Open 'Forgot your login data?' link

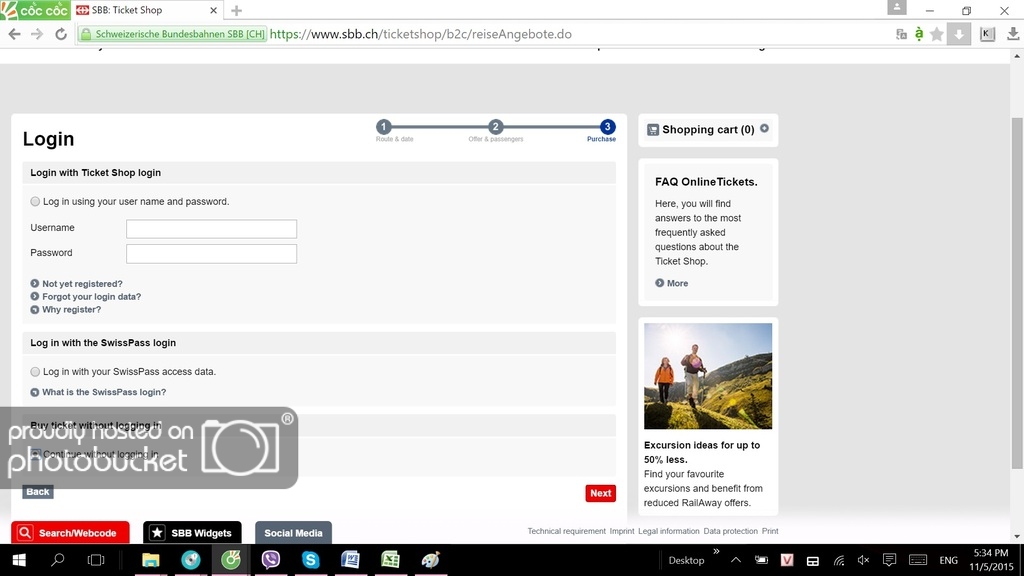[91, 296]
